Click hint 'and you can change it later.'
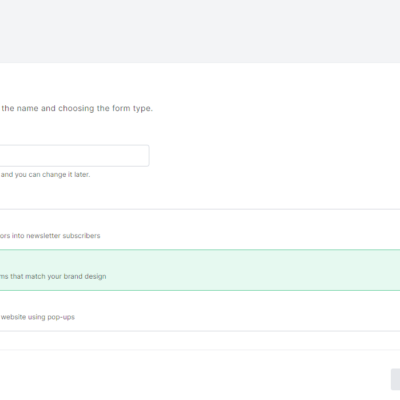Image resolution: width=400 pixels, height=400 pixels. pyautogui.click(x=45, y=175)
